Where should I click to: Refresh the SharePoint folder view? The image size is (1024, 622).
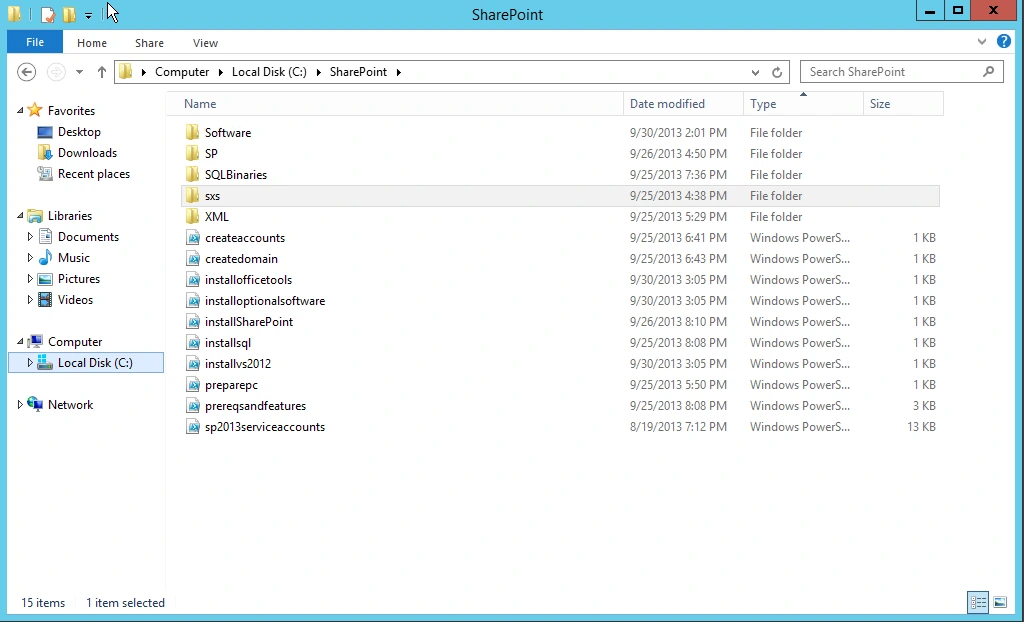(x=776, y=73)
